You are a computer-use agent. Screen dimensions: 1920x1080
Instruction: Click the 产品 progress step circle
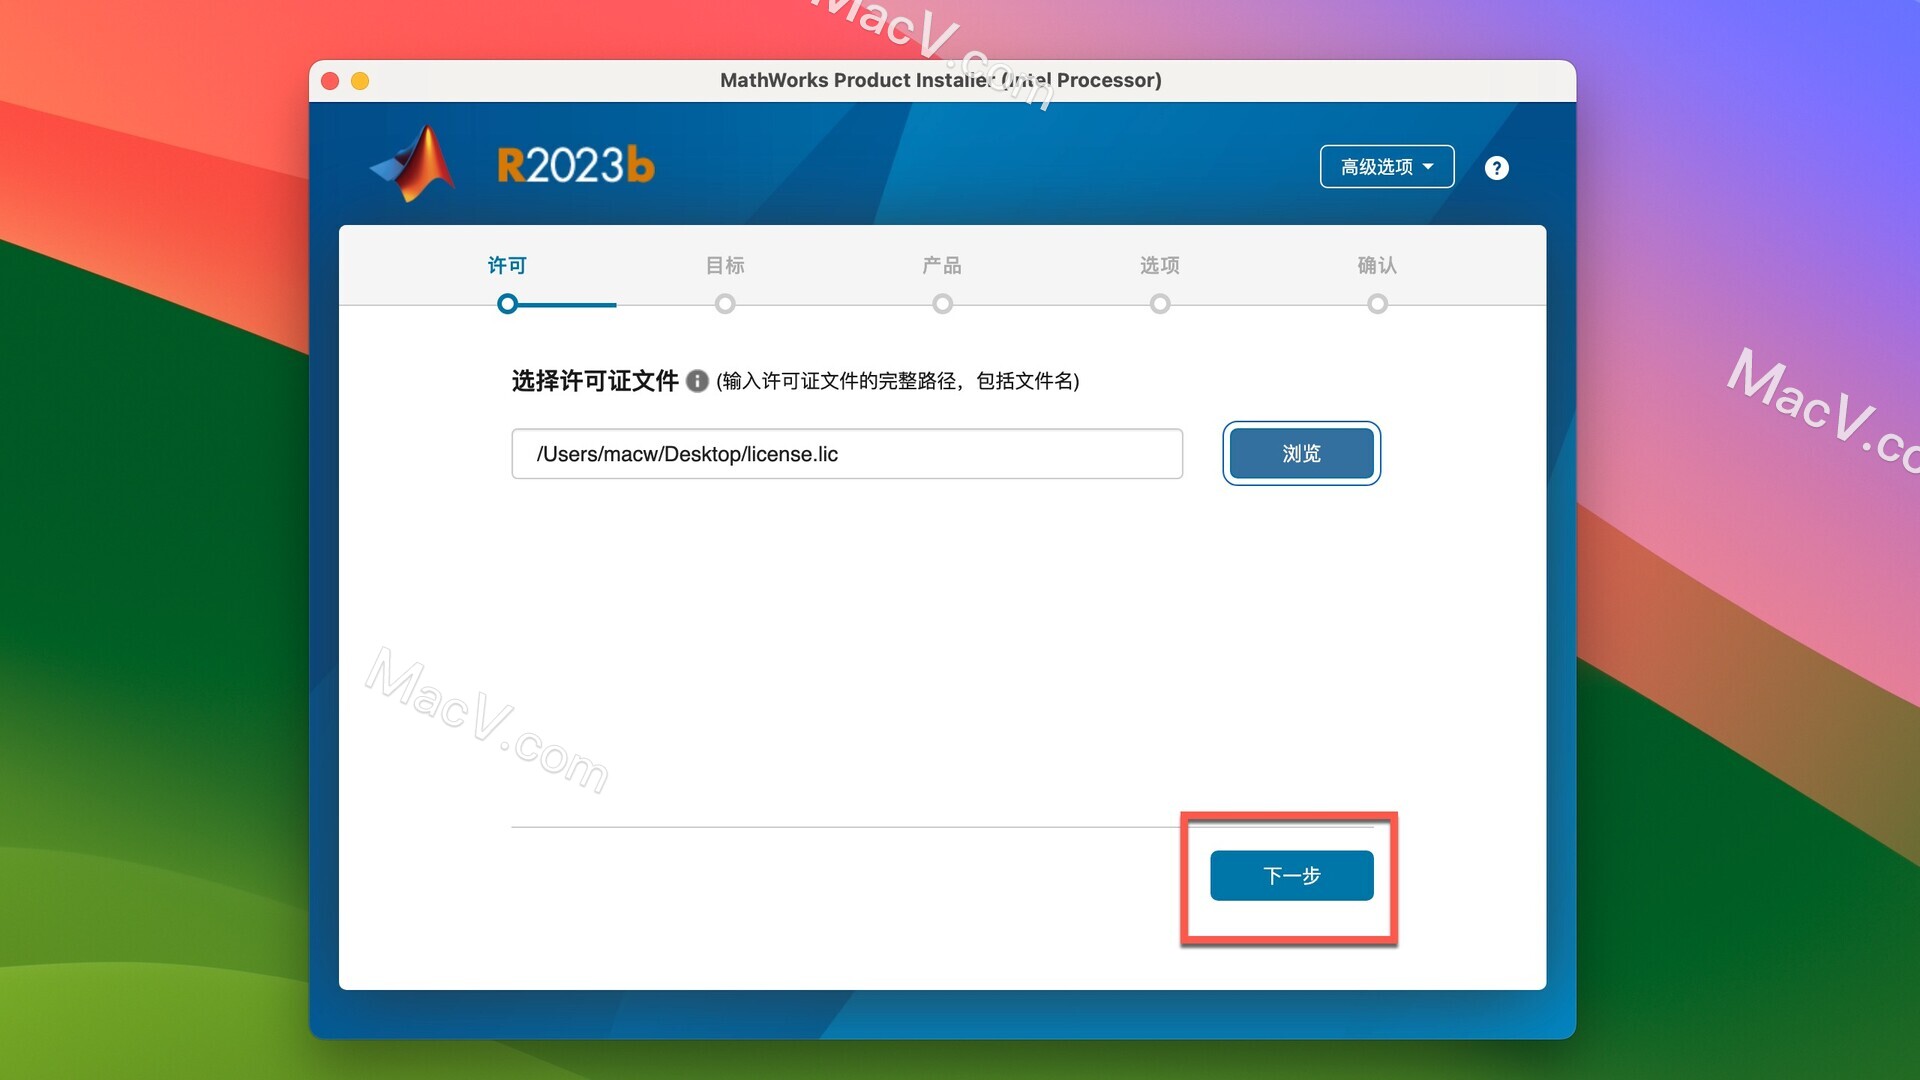(942, 304)
